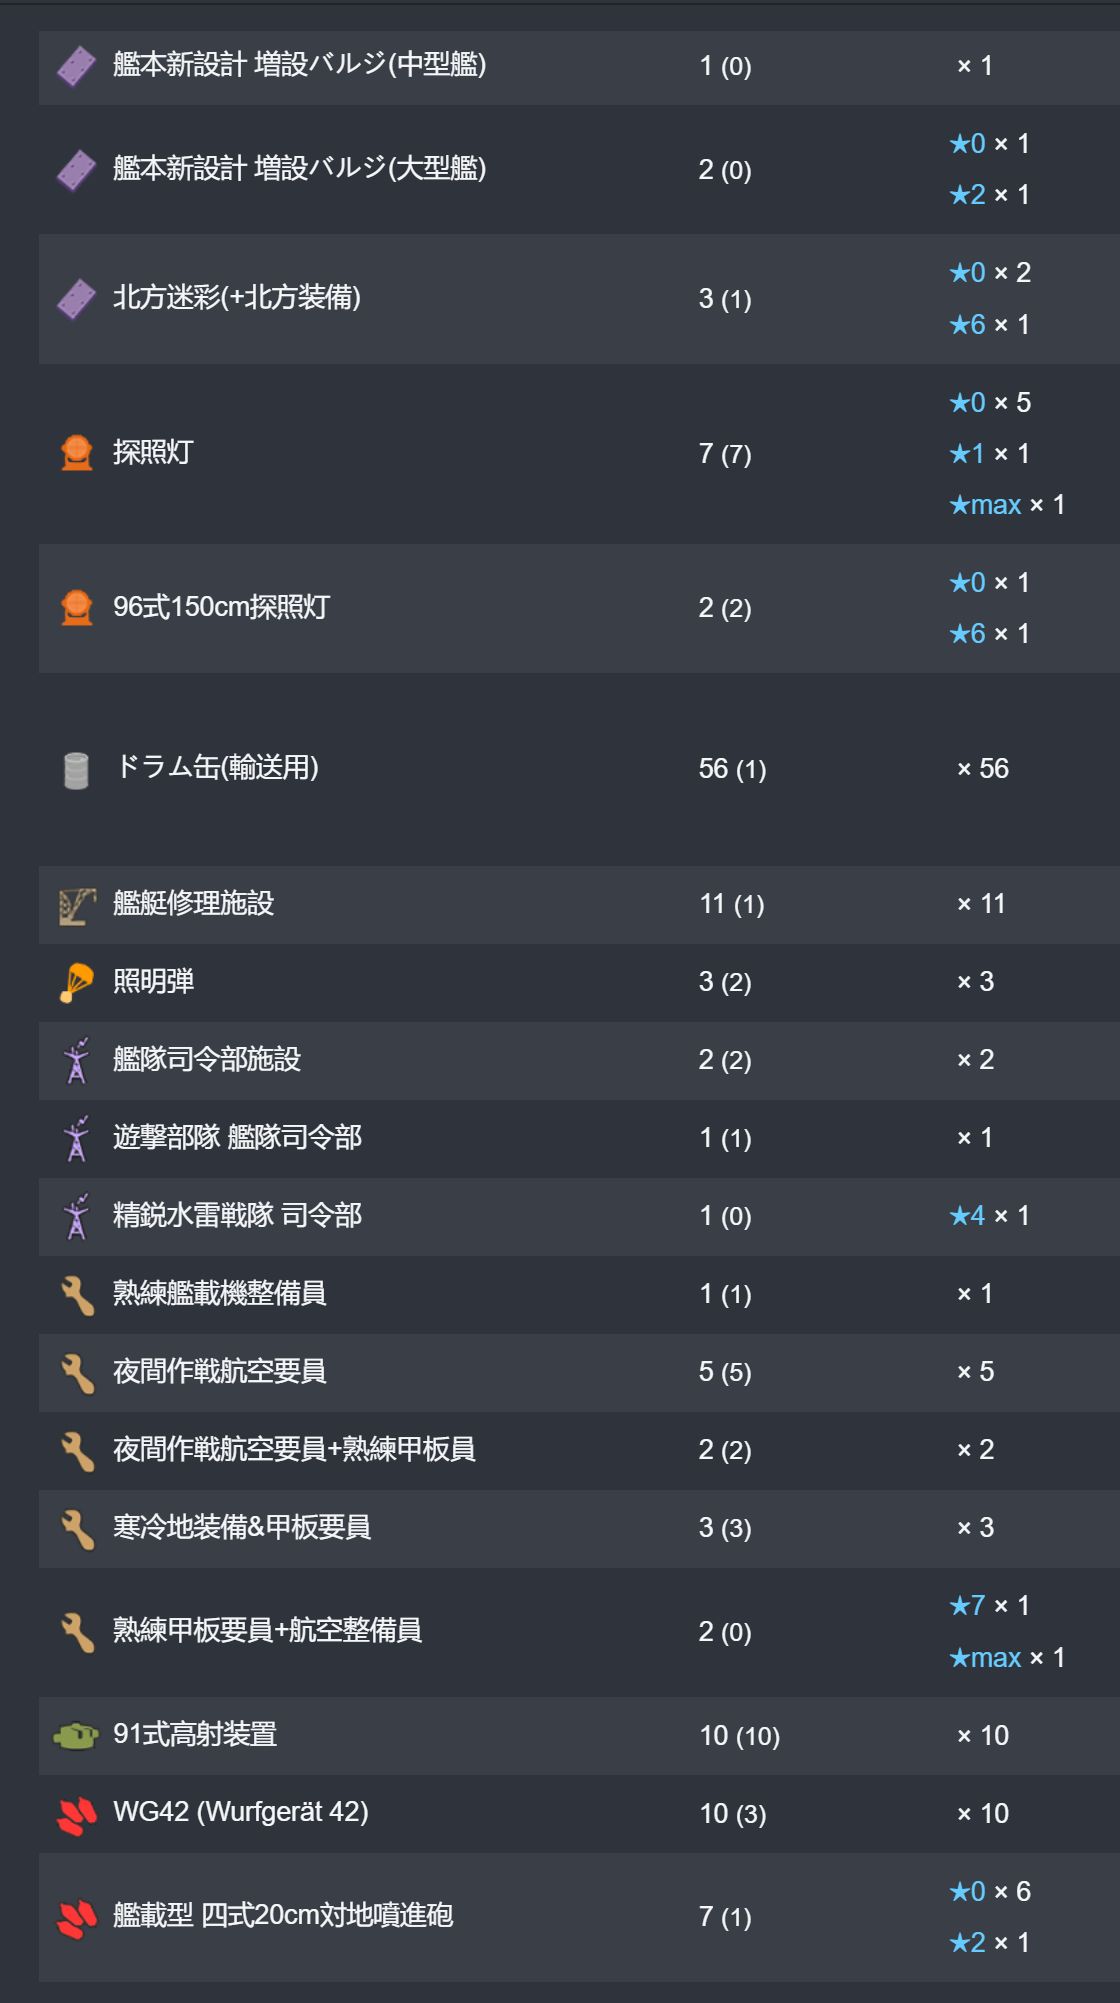Click the red rocket icon for WG42
1120x2003 pixels.
coord(76,1814)
